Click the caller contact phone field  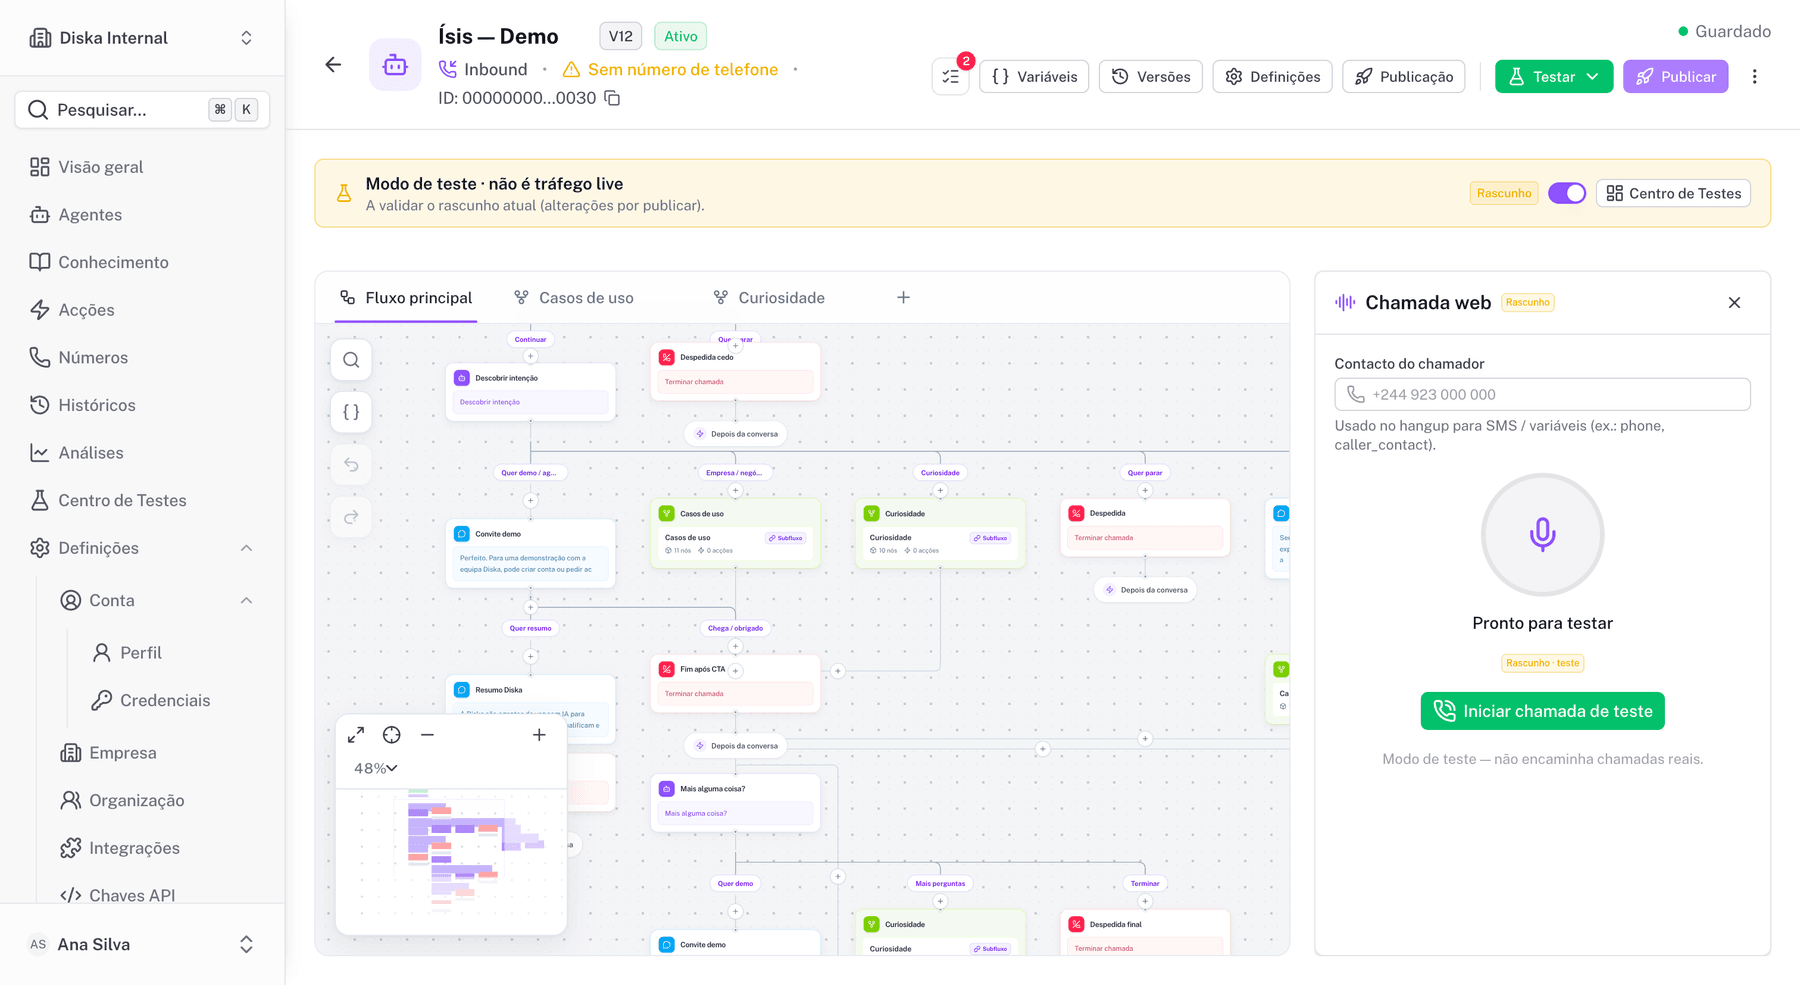point(1542,394)
